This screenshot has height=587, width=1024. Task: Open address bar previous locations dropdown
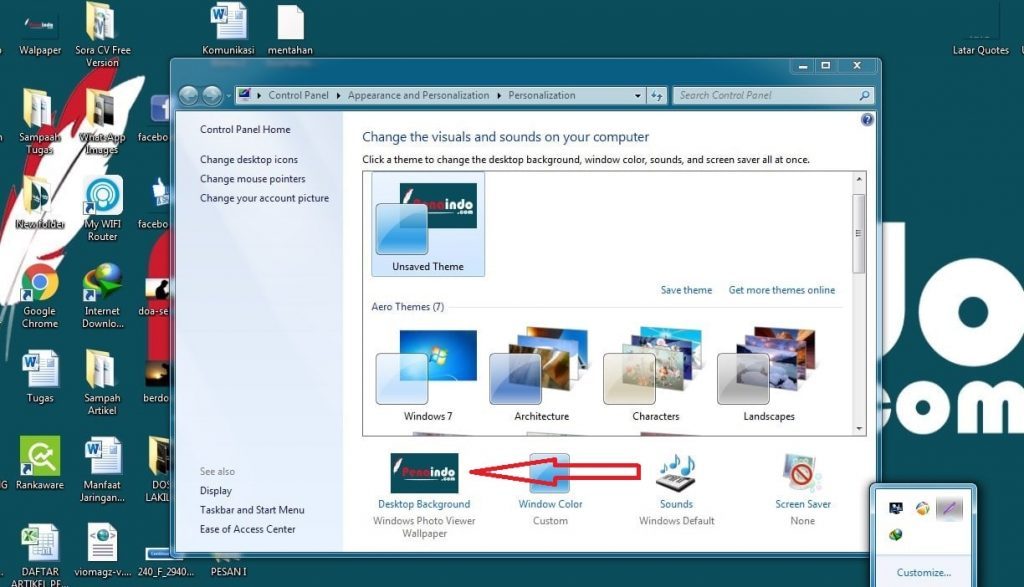click(x=638, y=95)
